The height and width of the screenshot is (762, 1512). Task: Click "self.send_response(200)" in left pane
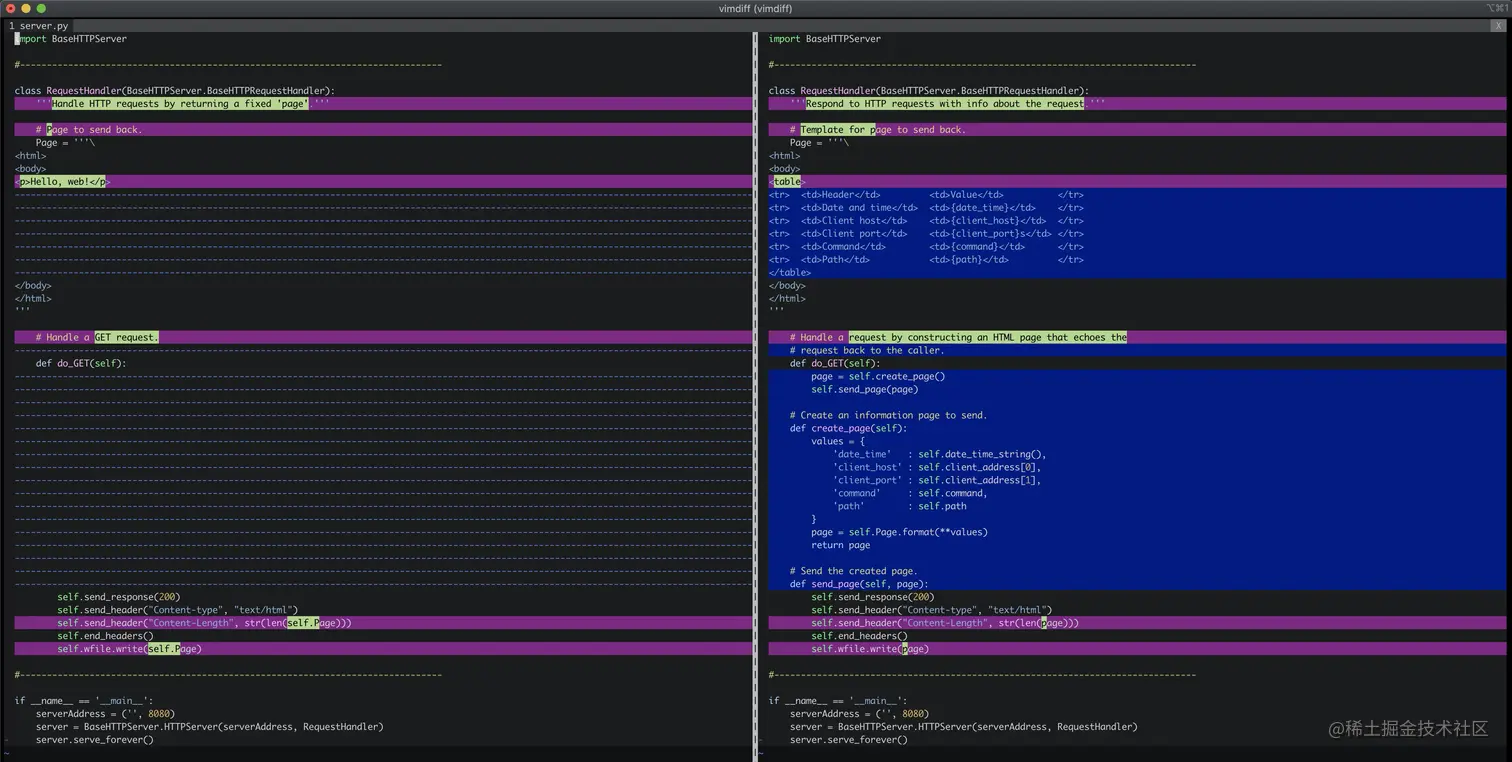tap(118, 596)
